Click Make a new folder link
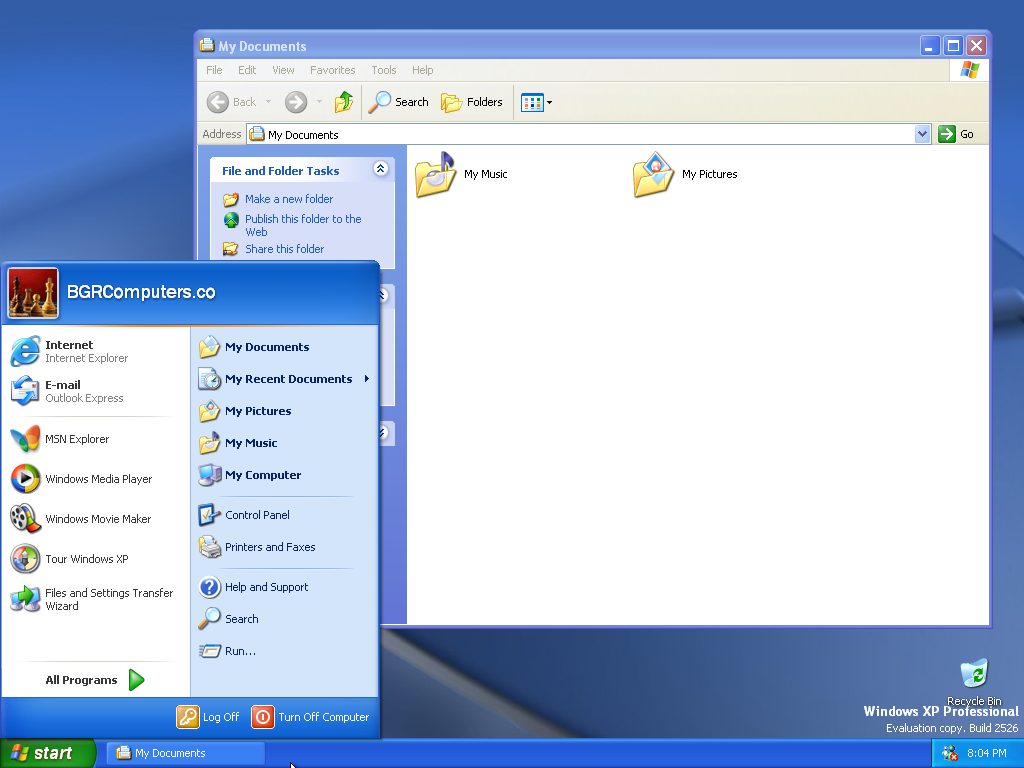The width and height of the screenshot is (1024, 768). (288, 199)
